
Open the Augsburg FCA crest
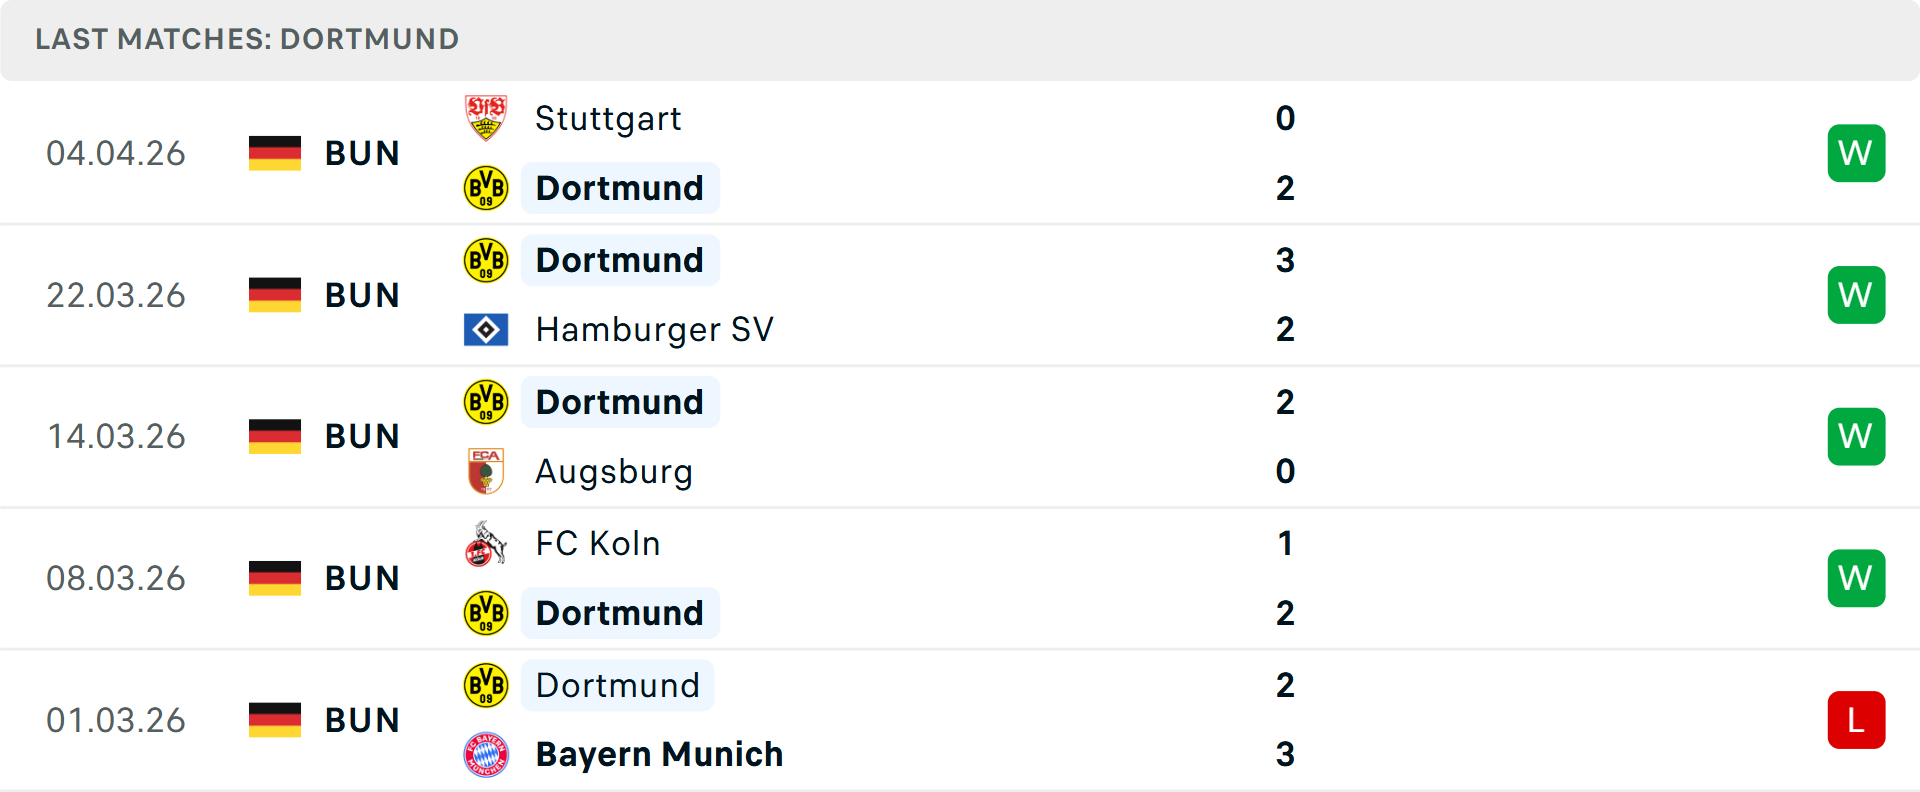(486, 471)
